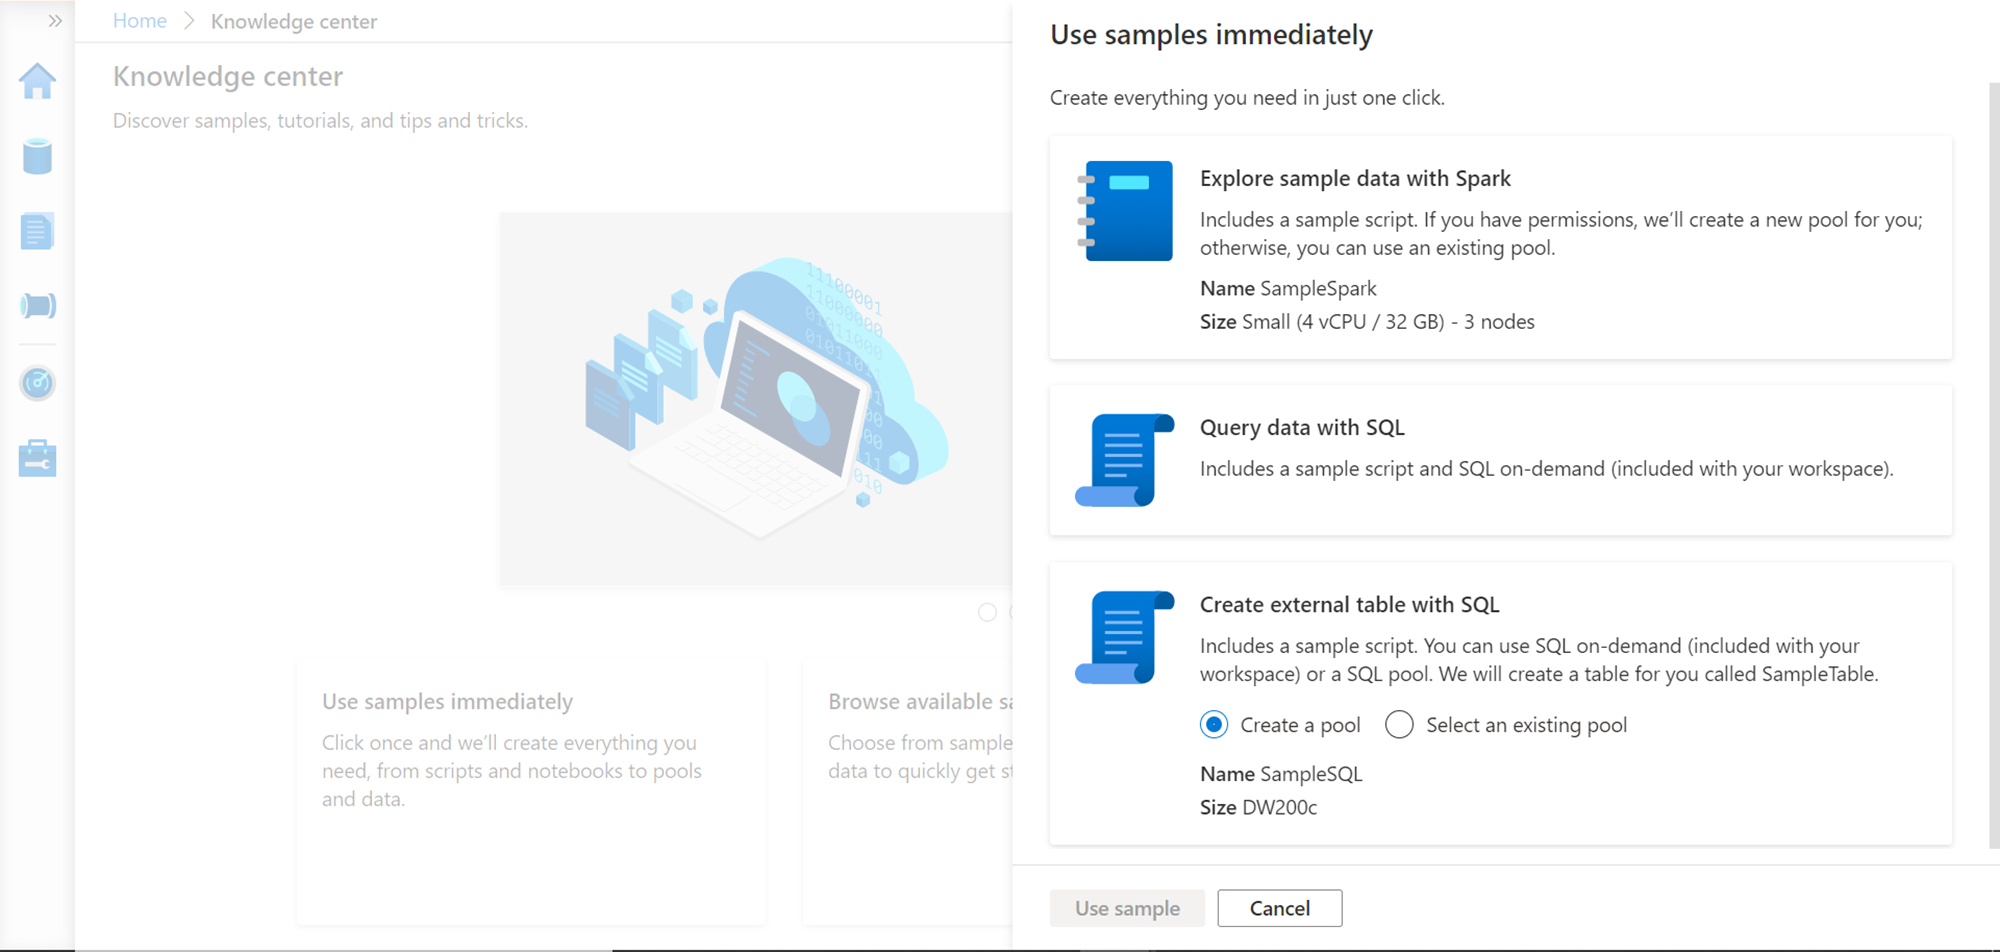Expand the left navigation sidebar
The width and height of the screenshot is (2000, 952).
pyautogui.click(x=55, y=21)
